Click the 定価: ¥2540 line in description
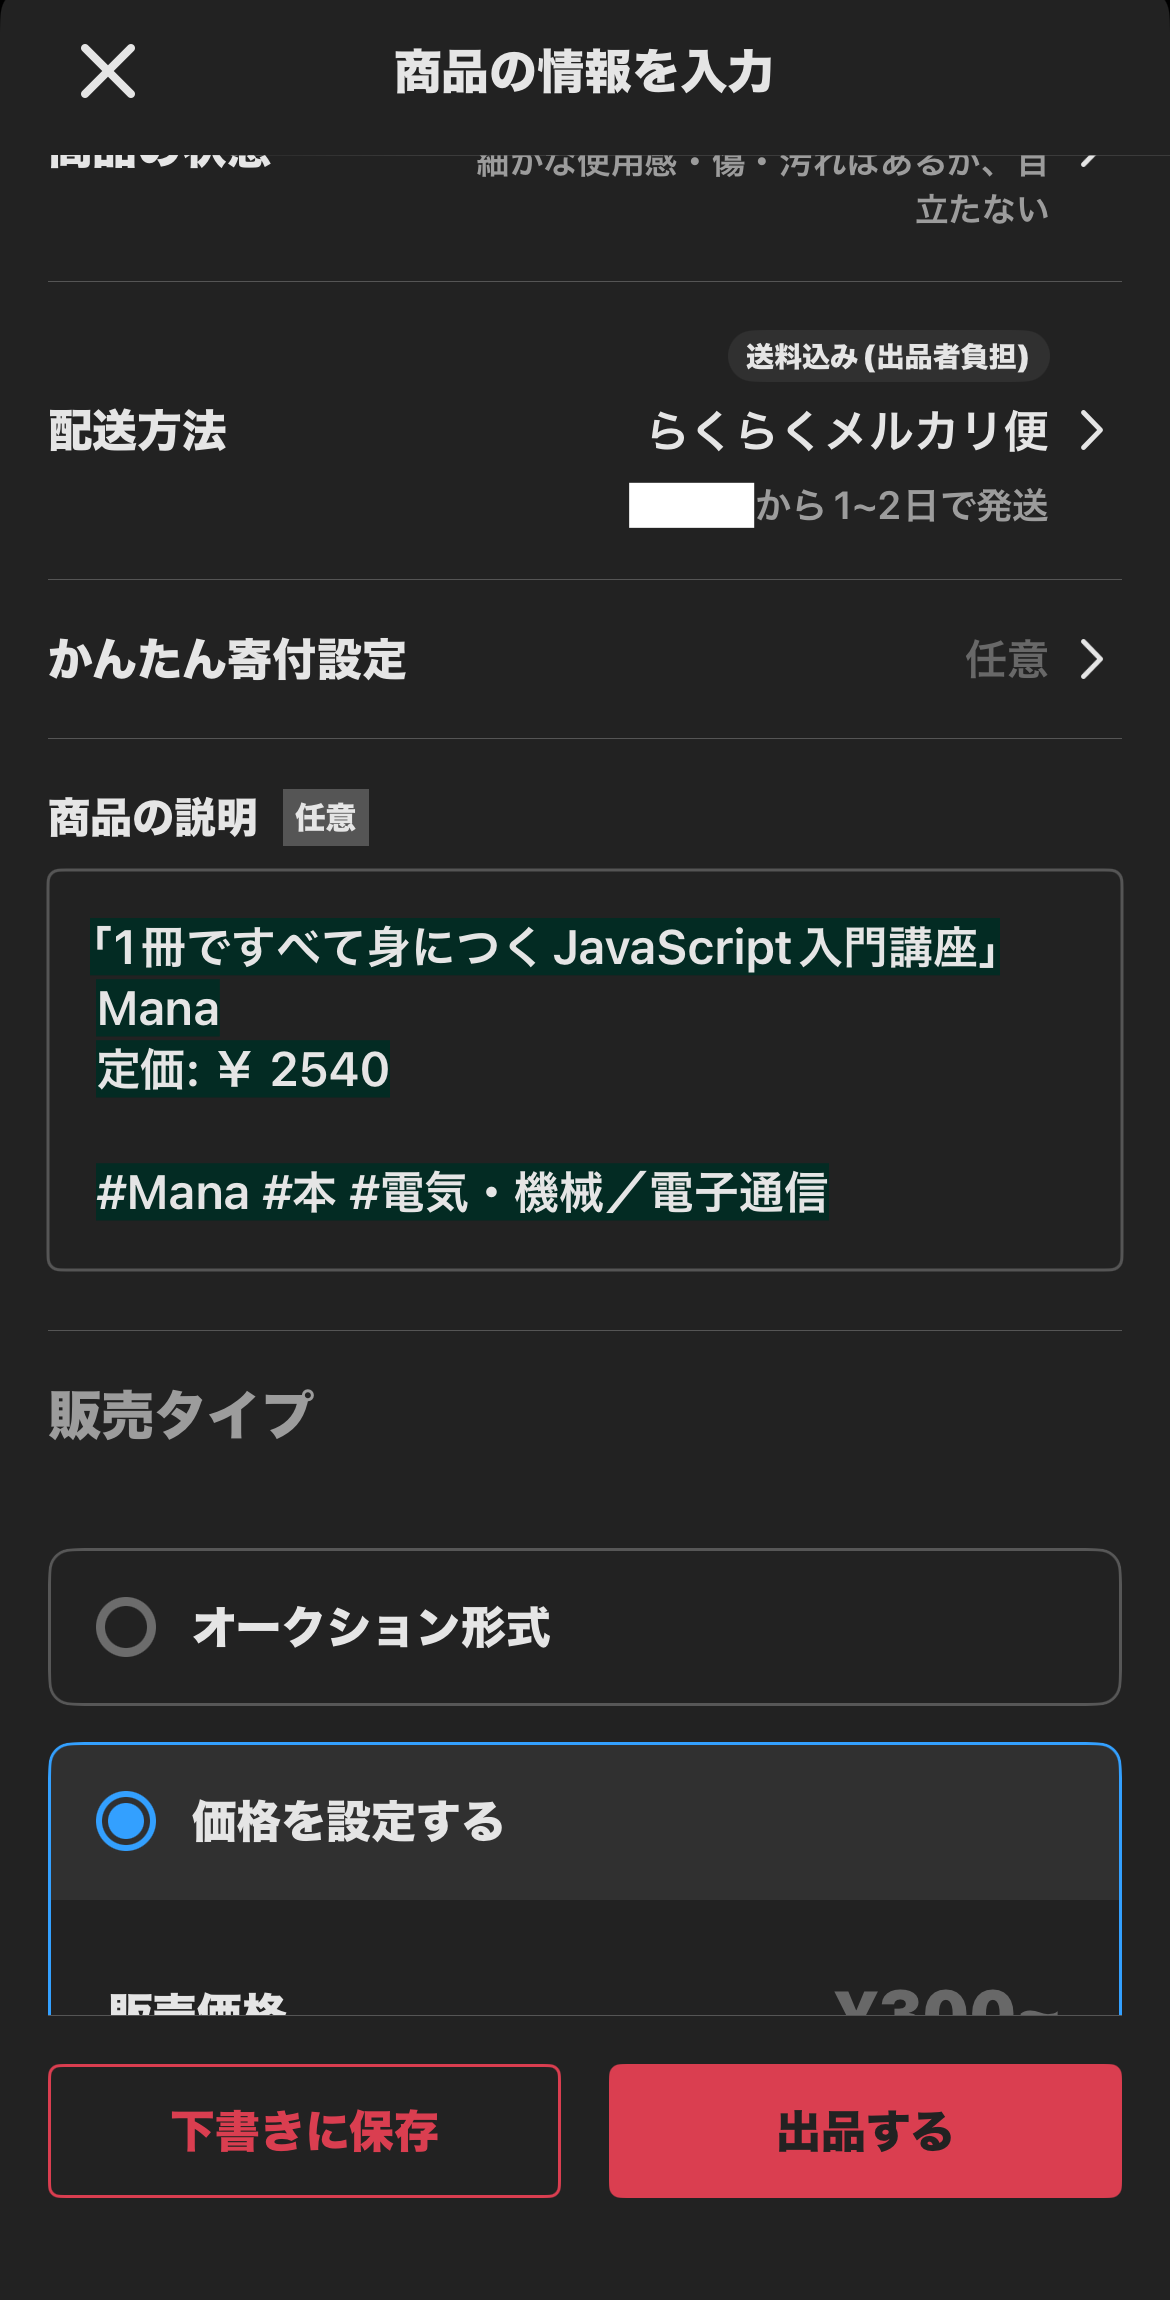 [x=243, y=1070]
